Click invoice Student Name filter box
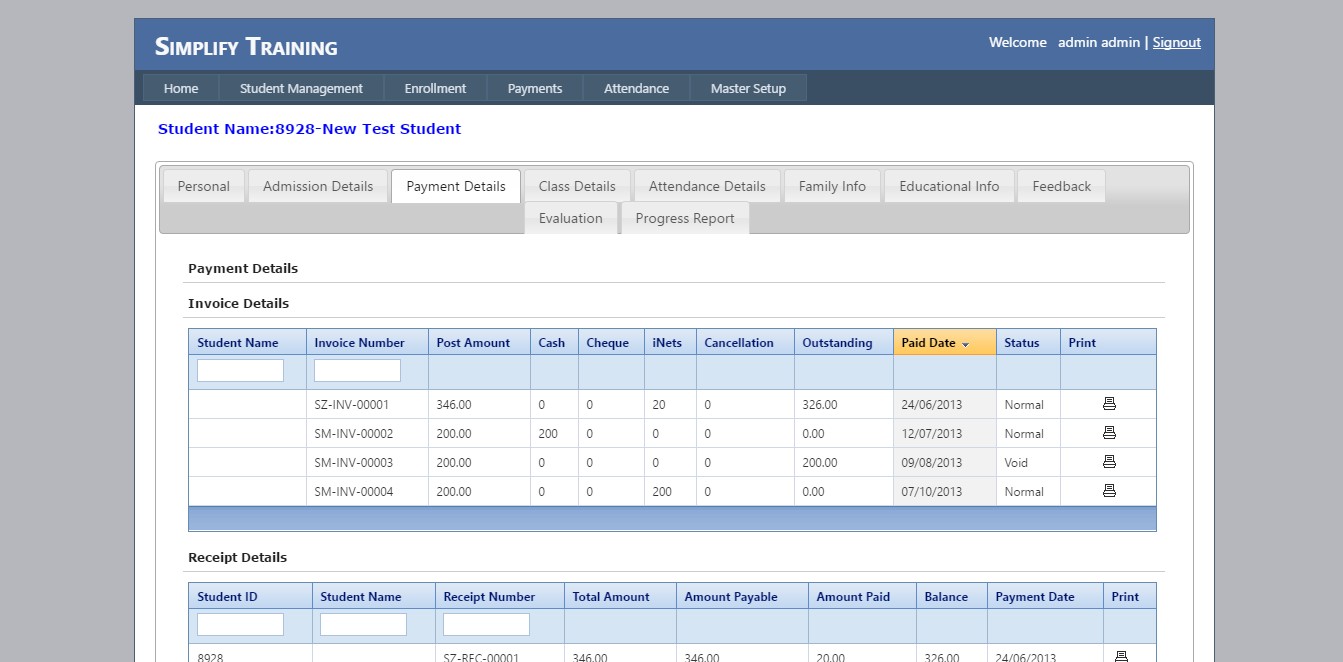Screen dimensions: 1343x662 coord(240,371)
